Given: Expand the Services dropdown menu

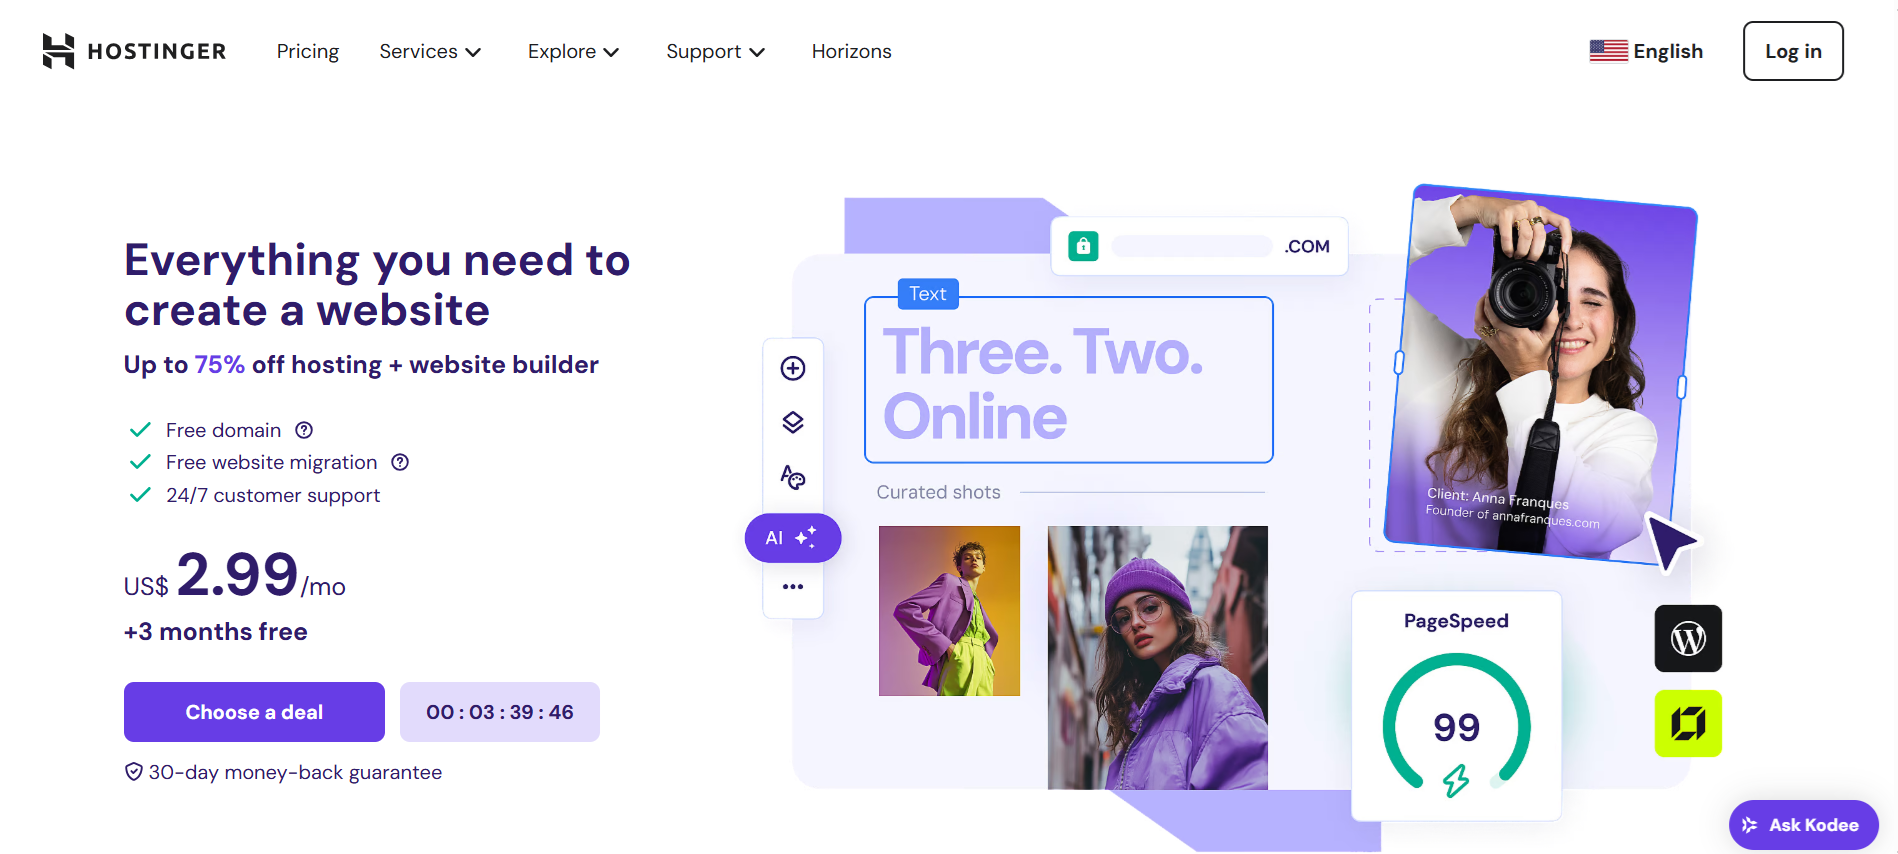Looking at the screenshot, I should [x=430, y=51].
